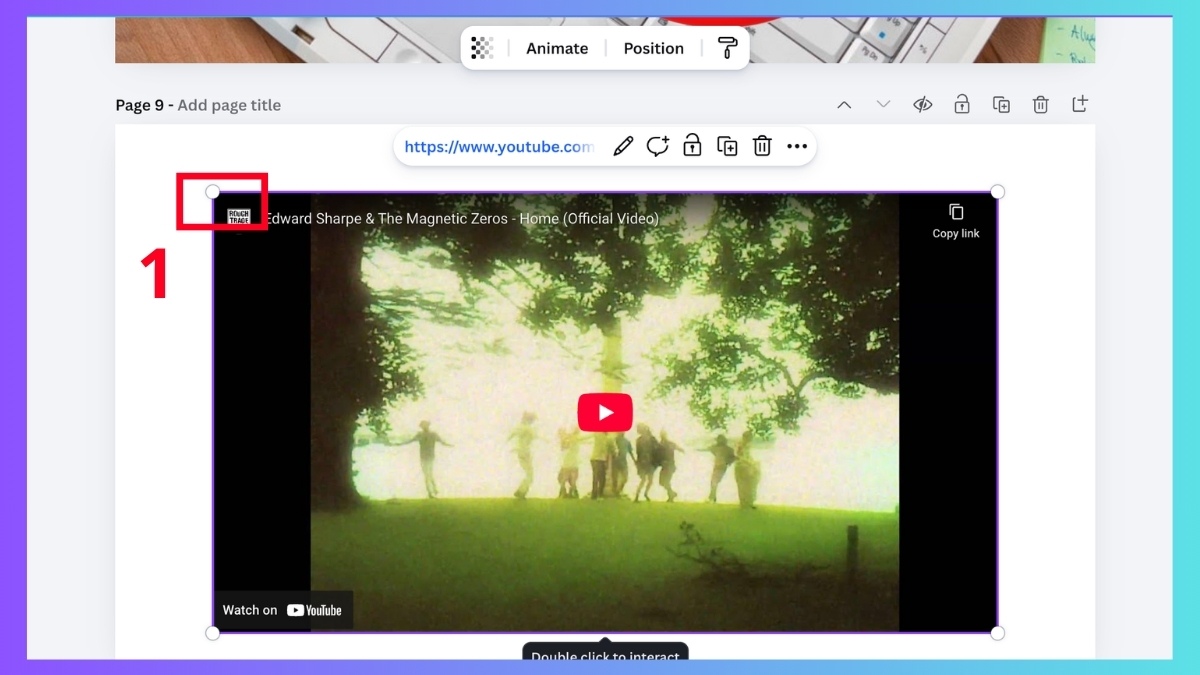Viewport: 1200px width, 675px height.
Task: Move page 9 up with the chevron
Action: 844,104
